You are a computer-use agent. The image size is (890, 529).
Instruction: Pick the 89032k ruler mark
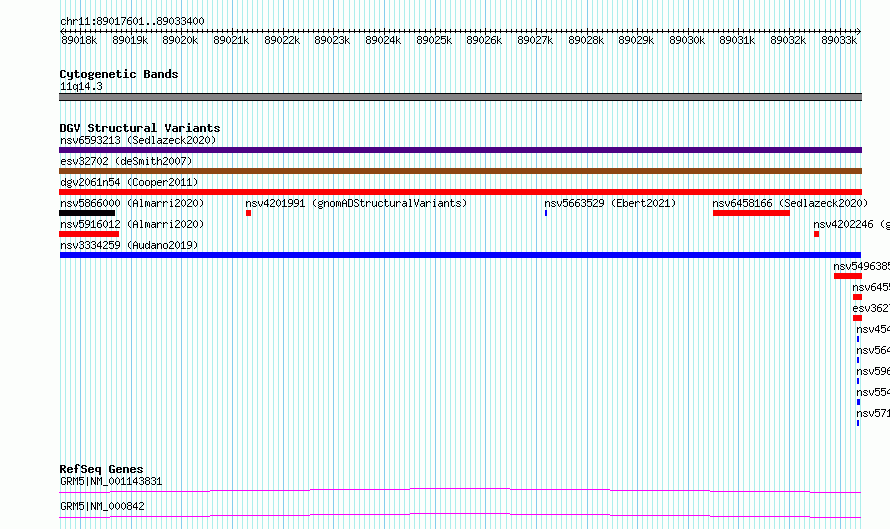coord(788,40)
